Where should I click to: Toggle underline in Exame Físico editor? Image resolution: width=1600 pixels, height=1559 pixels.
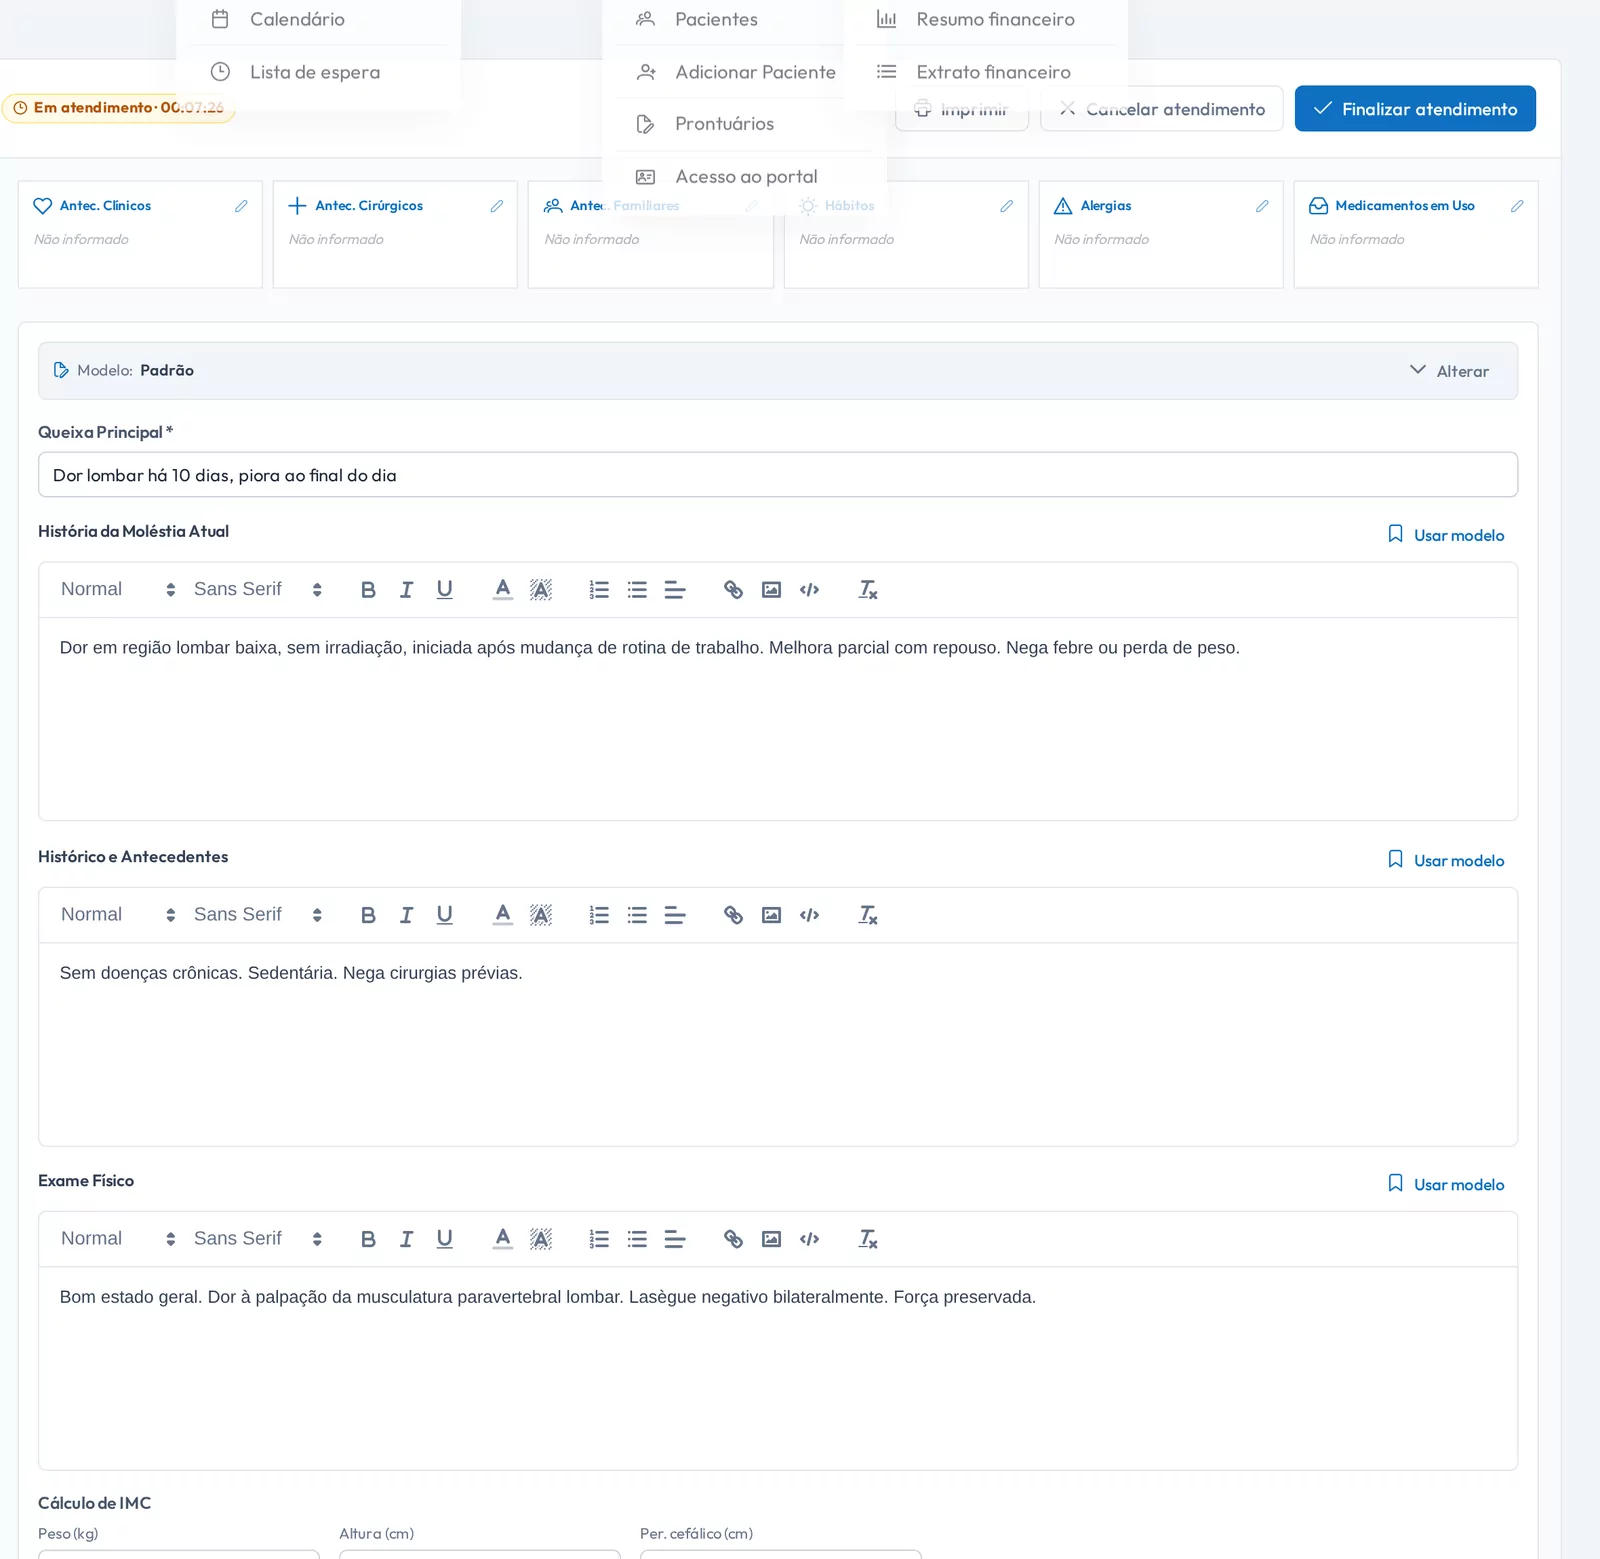click(x=444, y=1239)
